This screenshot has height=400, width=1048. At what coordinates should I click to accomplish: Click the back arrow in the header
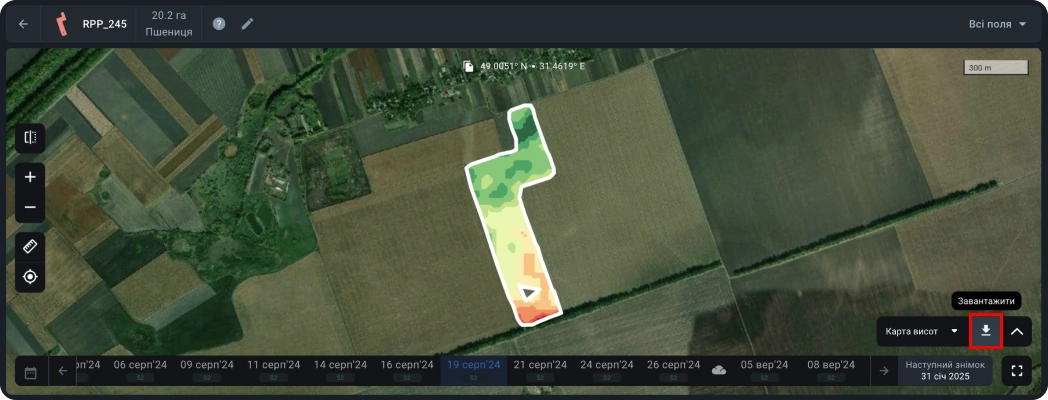click(x=24, y=24)
